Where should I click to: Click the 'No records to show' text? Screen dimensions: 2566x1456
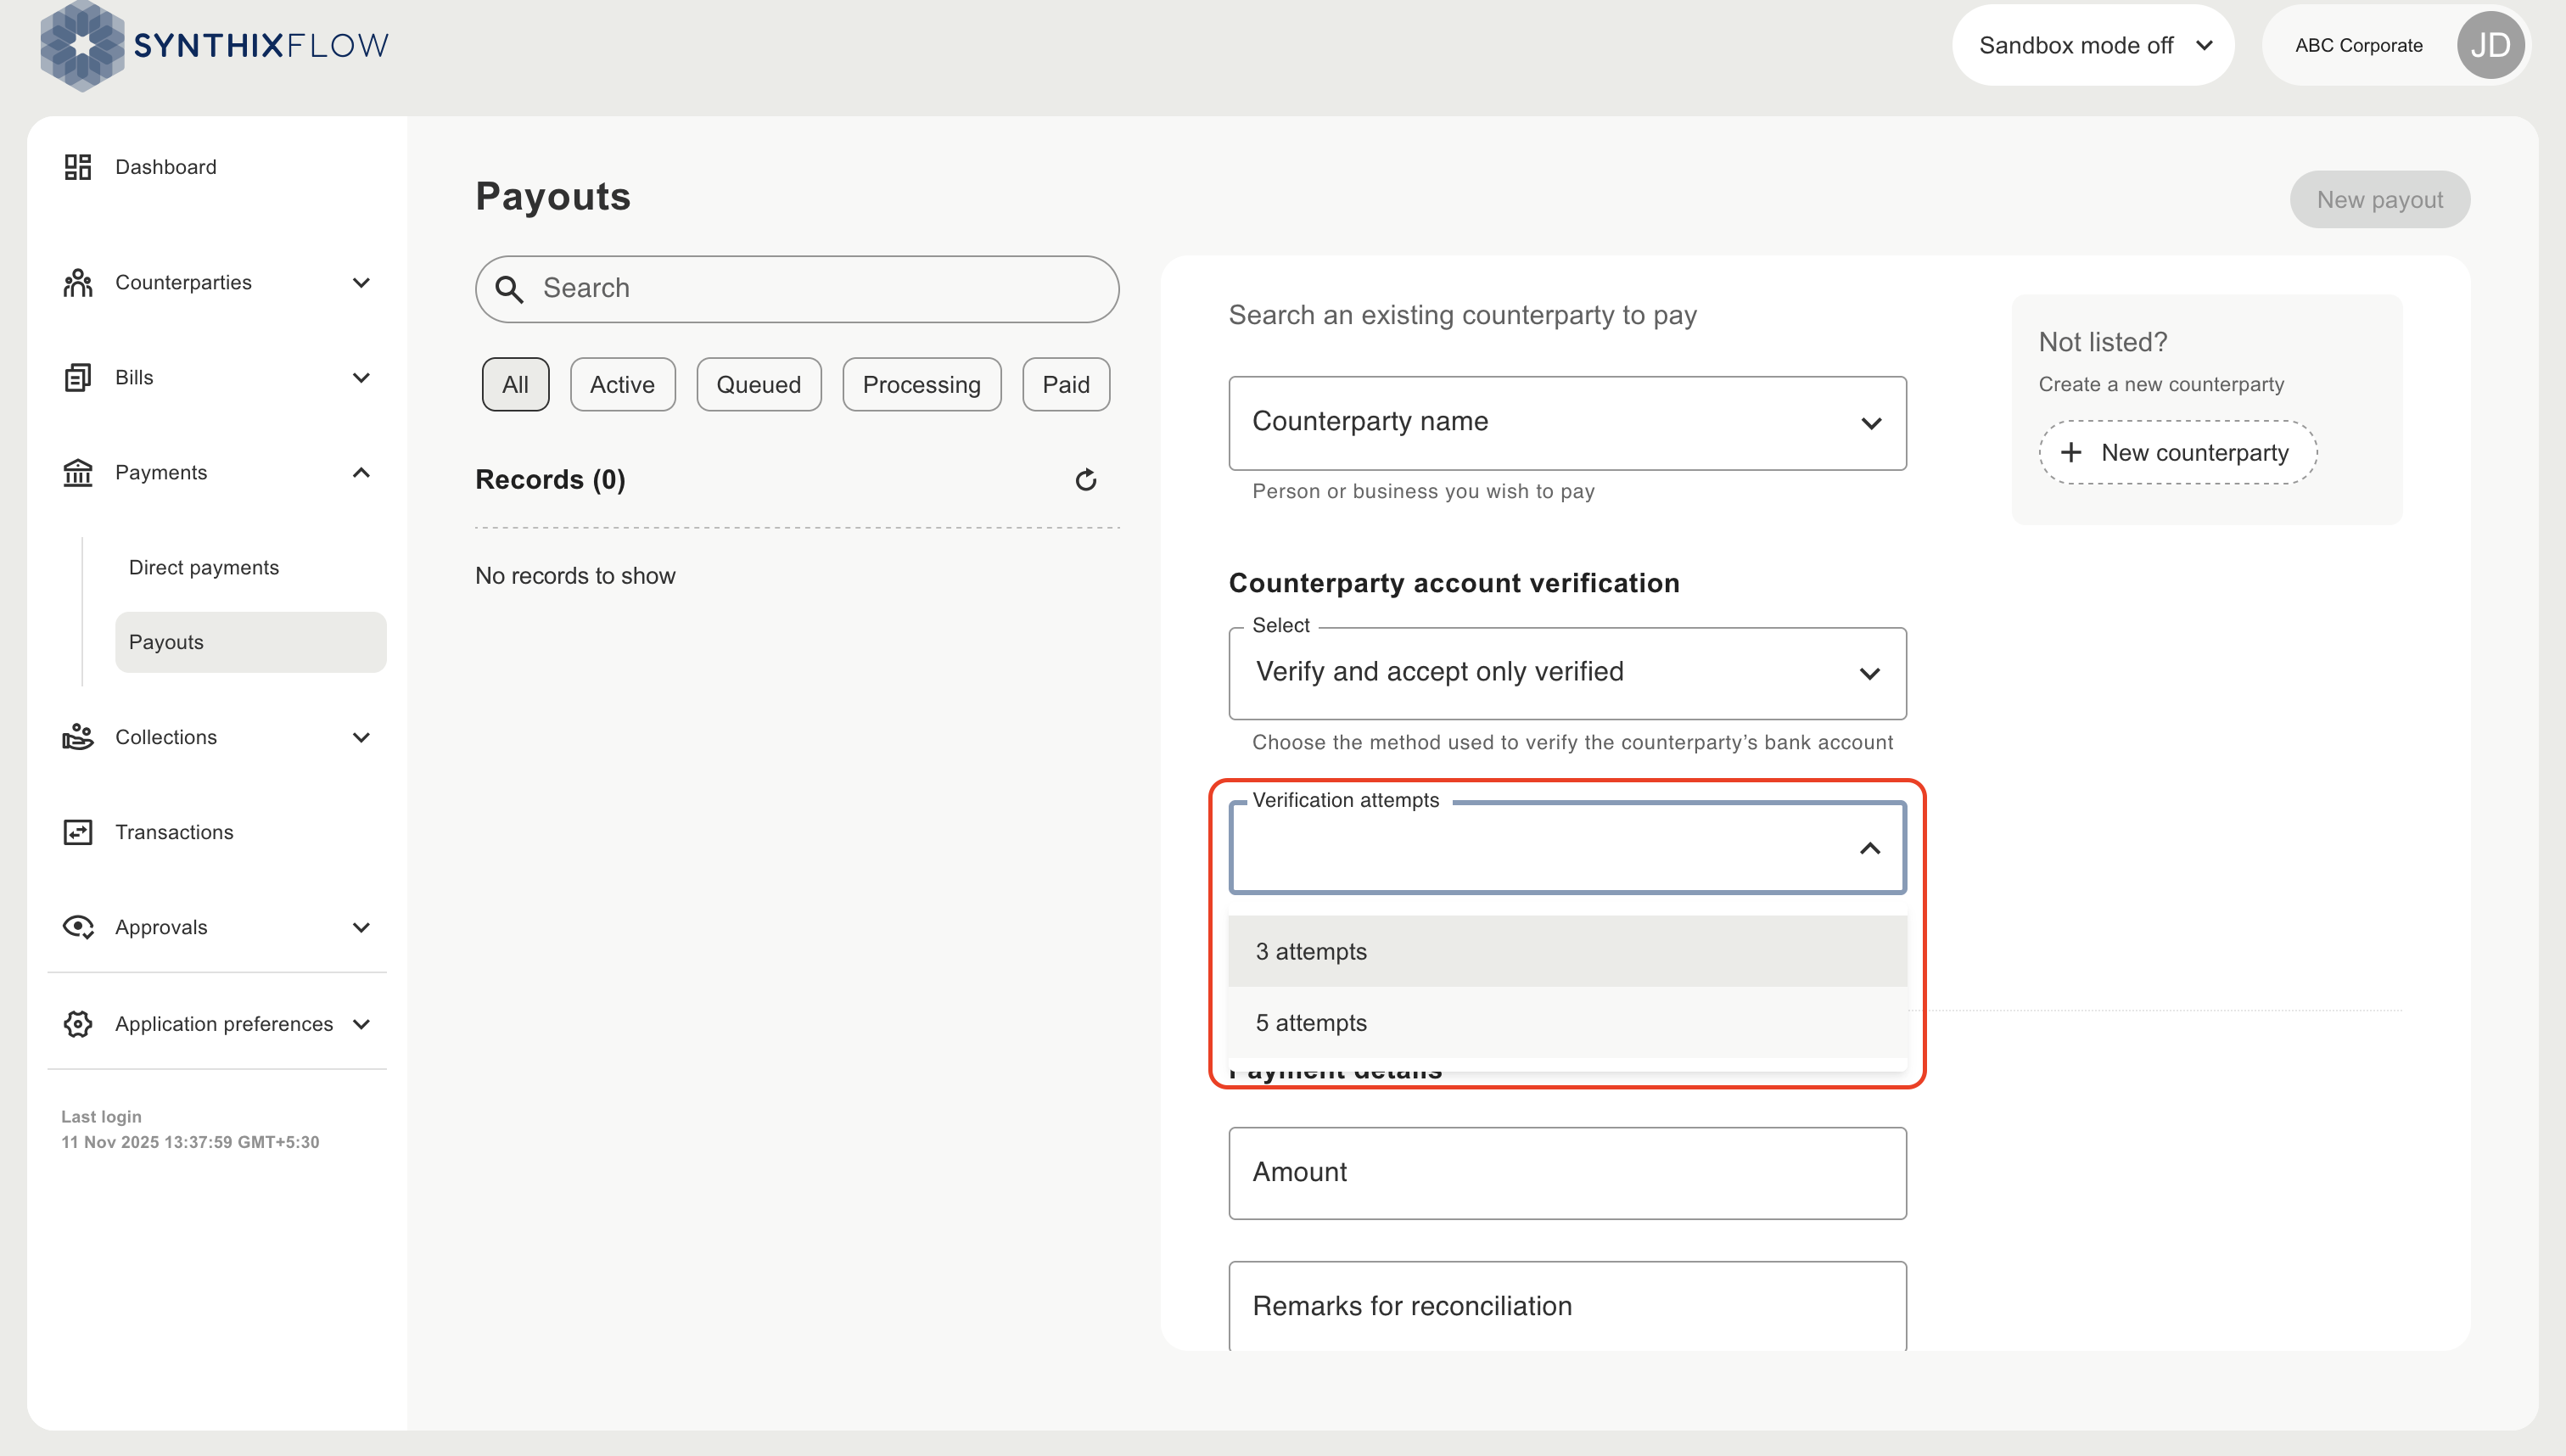575,576
